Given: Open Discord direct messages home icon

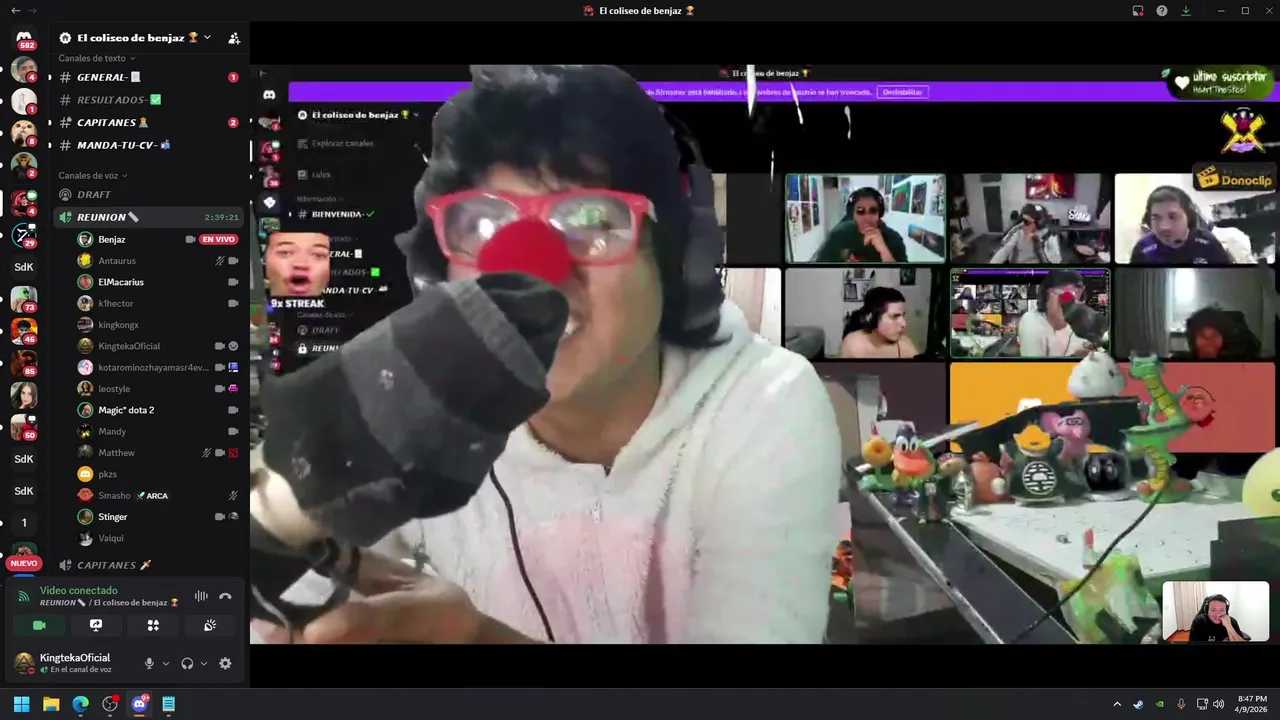Looking at the screenshot, I should tap(24, 37).
